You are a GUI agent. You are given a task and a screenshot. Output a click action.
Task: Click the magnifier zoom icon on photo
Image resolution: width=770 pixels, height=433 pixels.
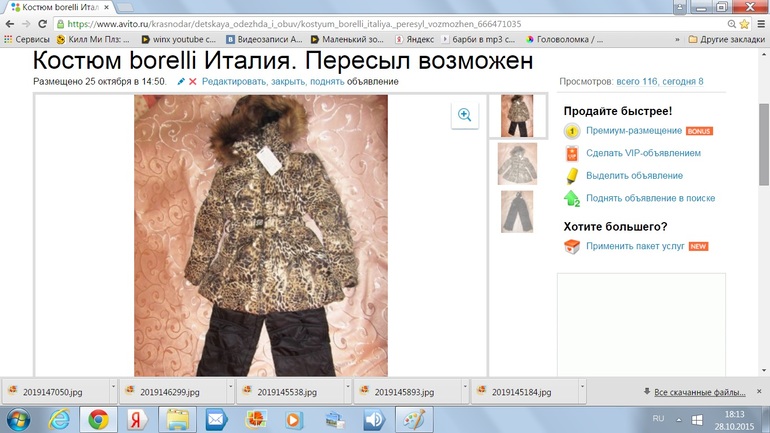pyautogui.click(x=464, y=115)
